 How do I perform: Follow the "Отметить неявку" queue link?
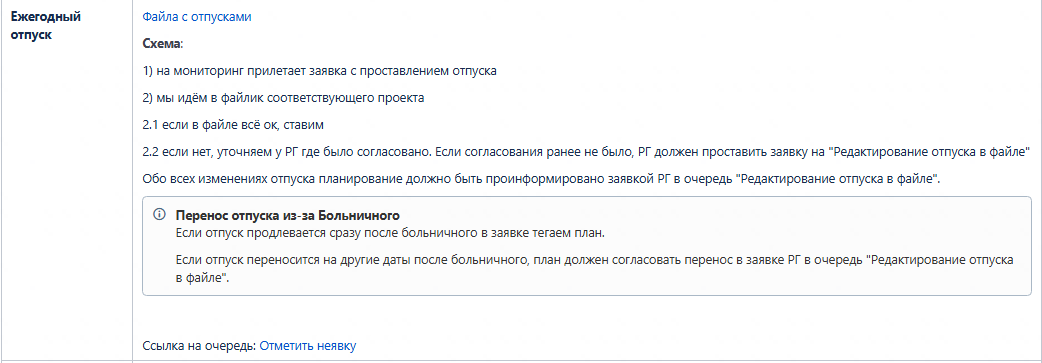(x=308, y=346)
